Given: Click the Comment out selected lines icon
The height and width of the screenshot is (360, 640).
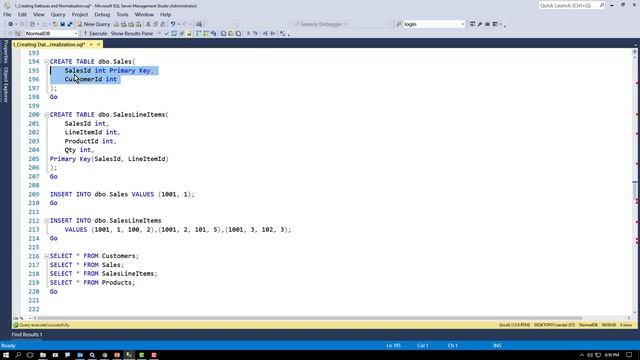Looking at the screenshot, I should 248,33.
